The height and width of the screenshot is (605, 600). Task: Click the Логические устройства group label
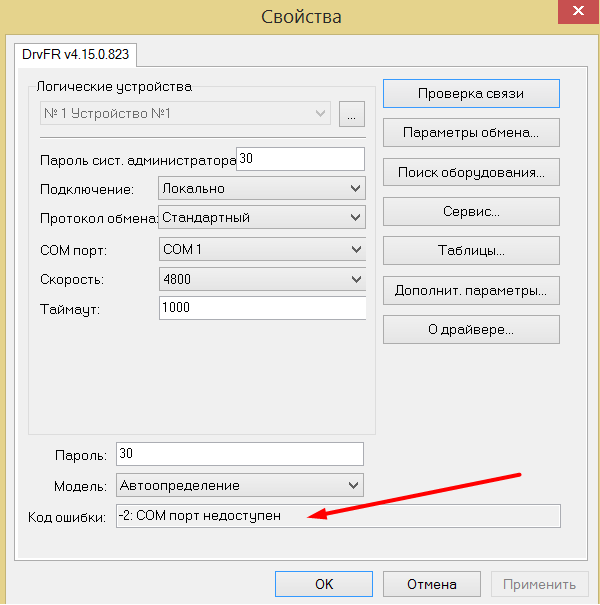[114, 86]
